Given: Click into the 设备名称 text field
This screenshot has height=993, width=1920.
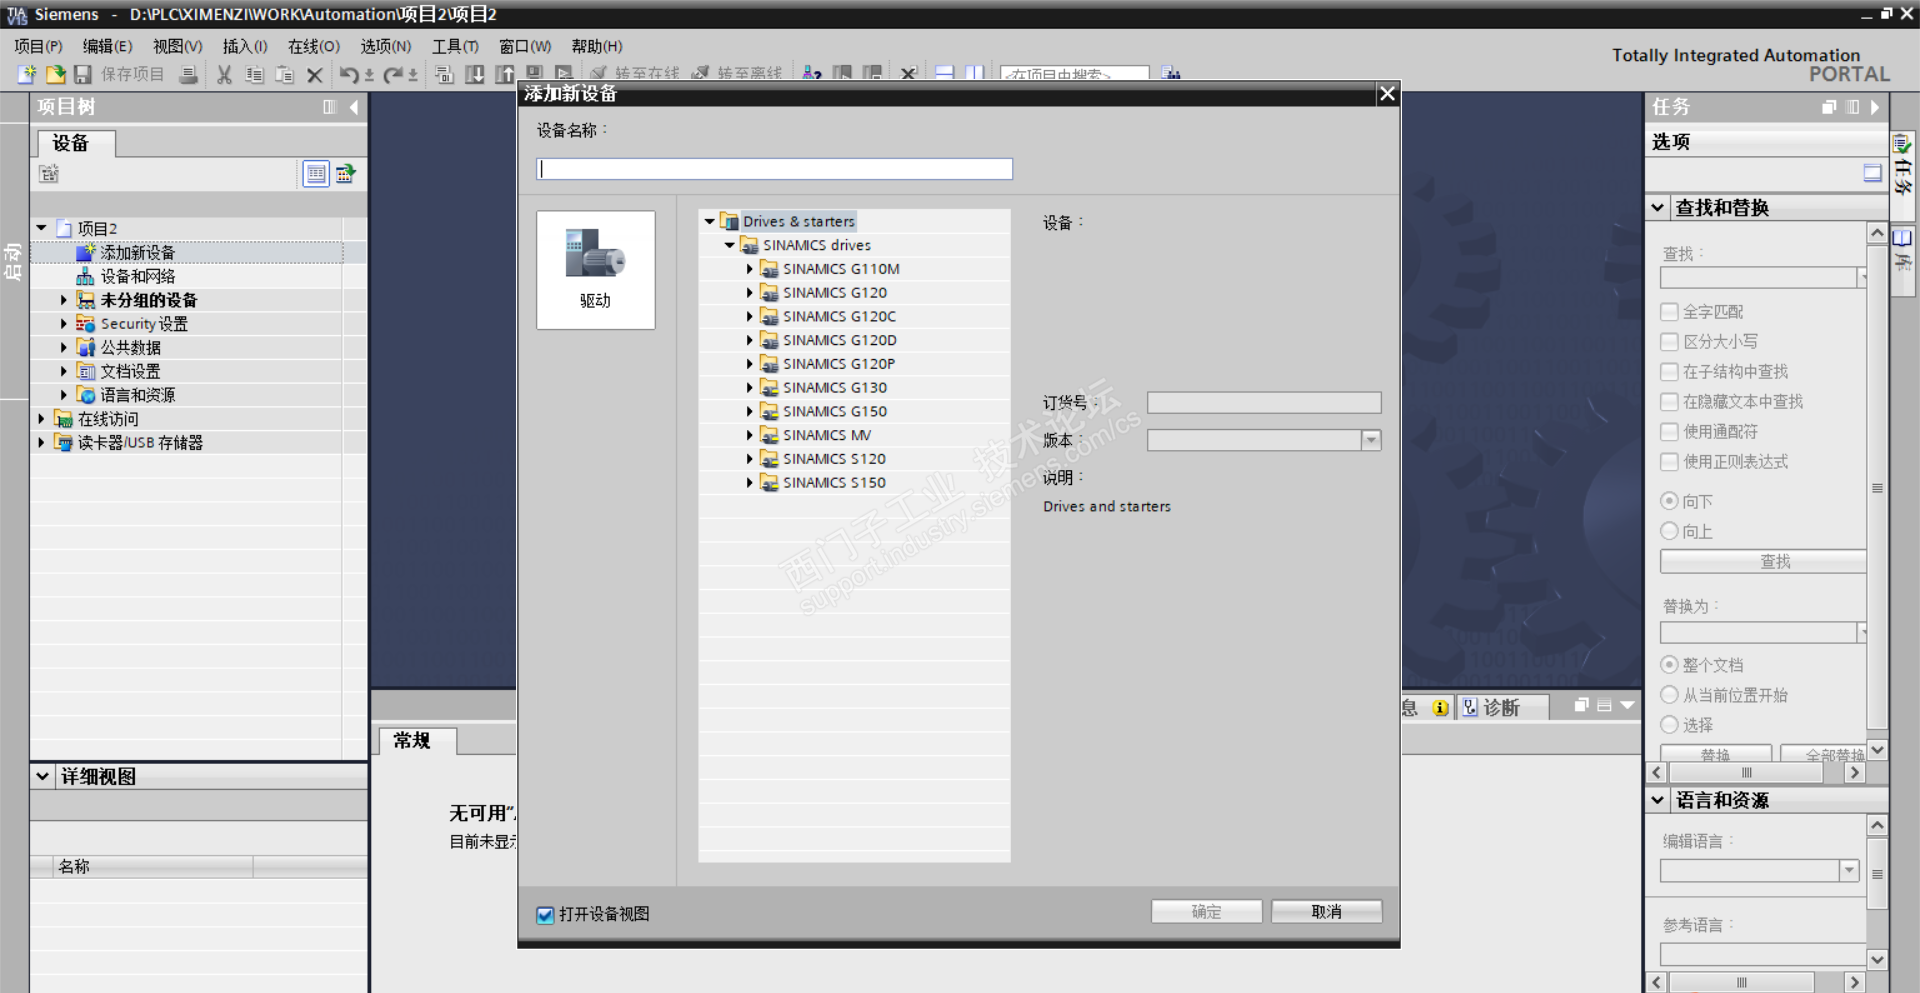Looking at the screenshot, I should coord(775,169).
